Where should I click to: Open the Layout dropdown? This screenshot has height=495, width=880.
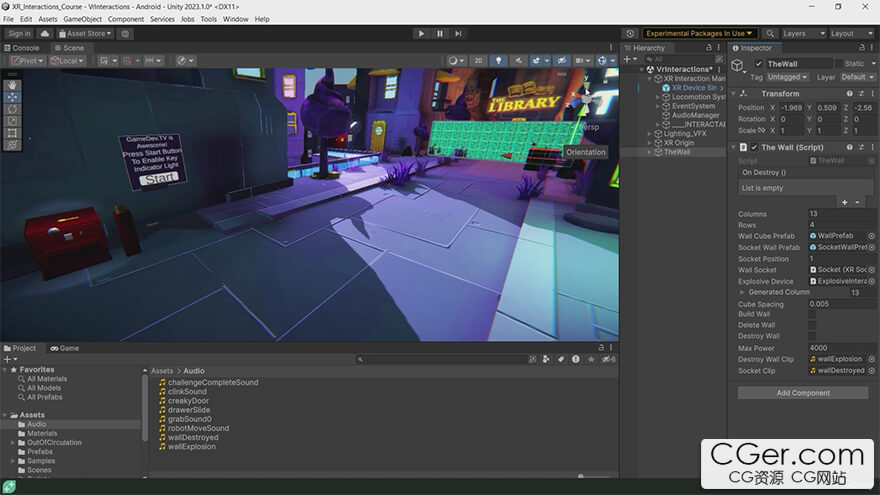tap(851, 34)
